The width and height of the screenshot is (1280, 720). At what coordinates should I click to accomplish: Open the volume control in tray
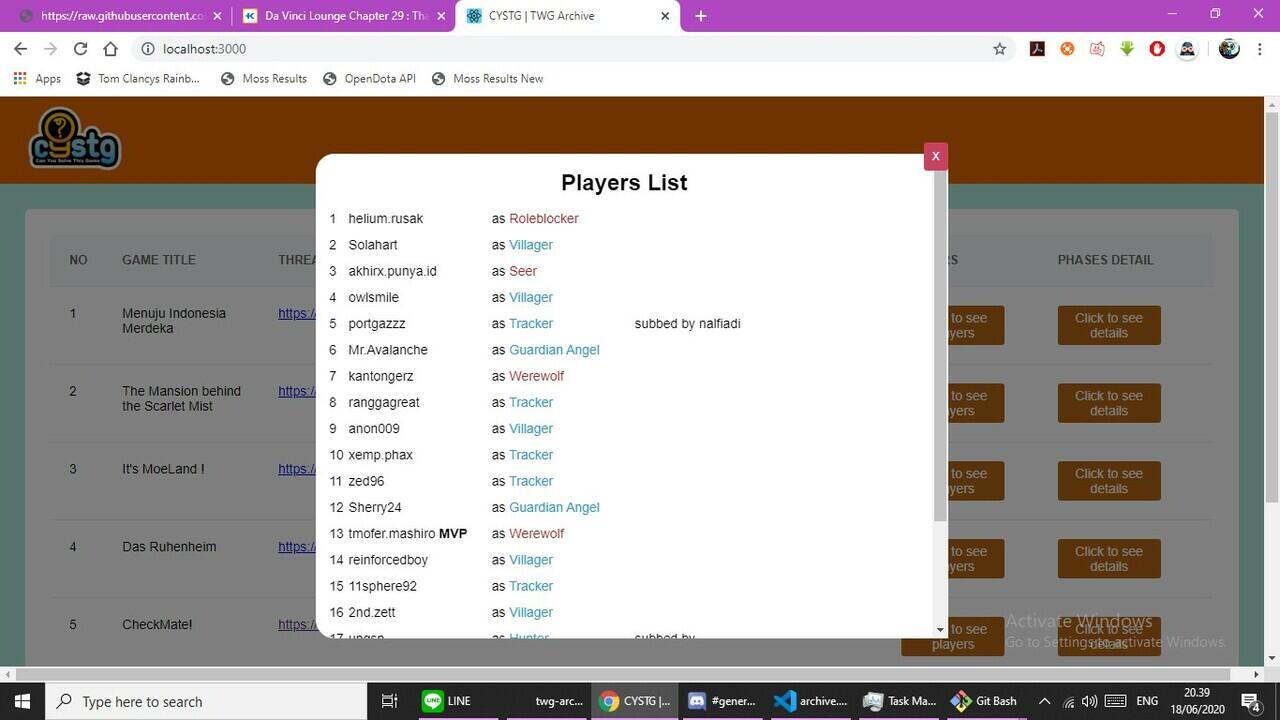coord(1089,701)
